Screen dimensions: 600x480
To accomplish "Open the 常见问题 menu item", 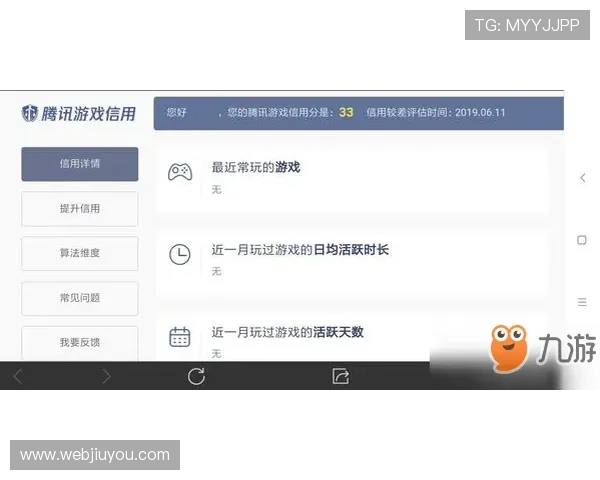I will coord(80,298).
